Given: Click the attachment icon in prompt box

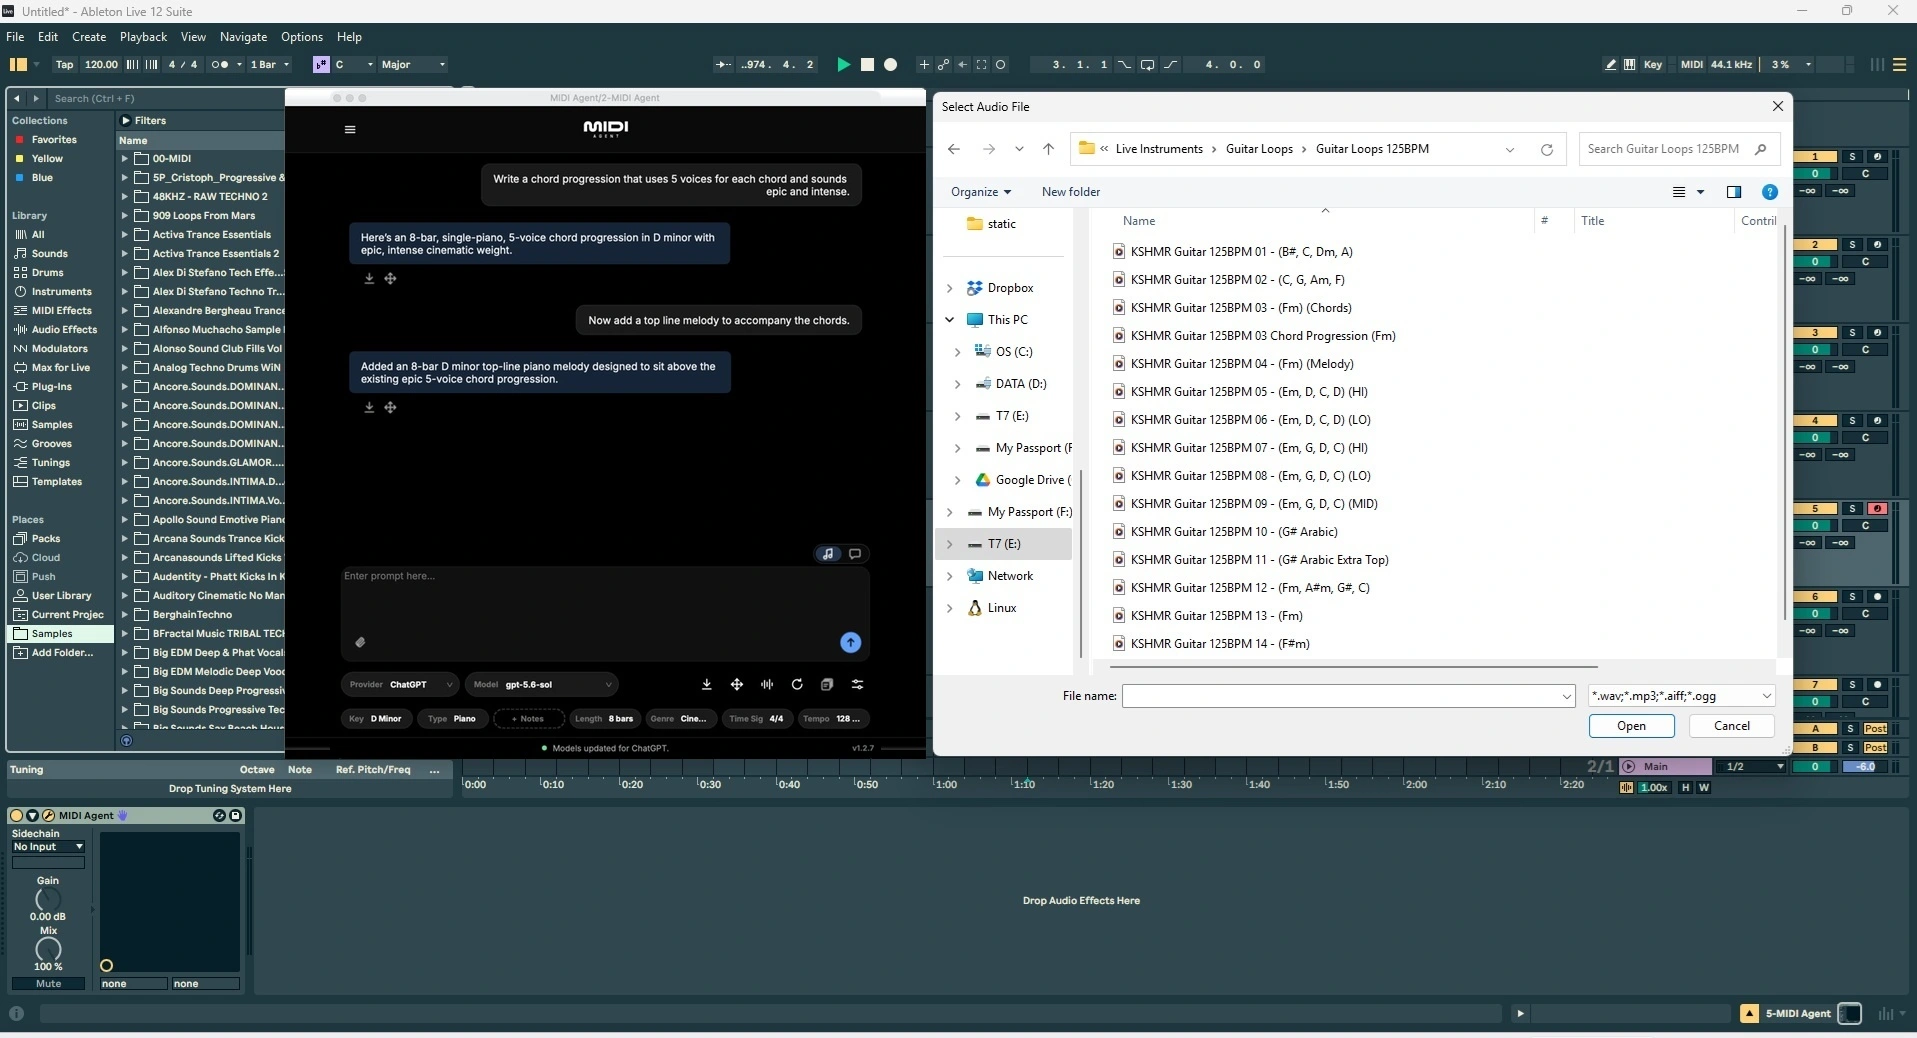Looking at the screenshot, I should (x=360, y=642).
